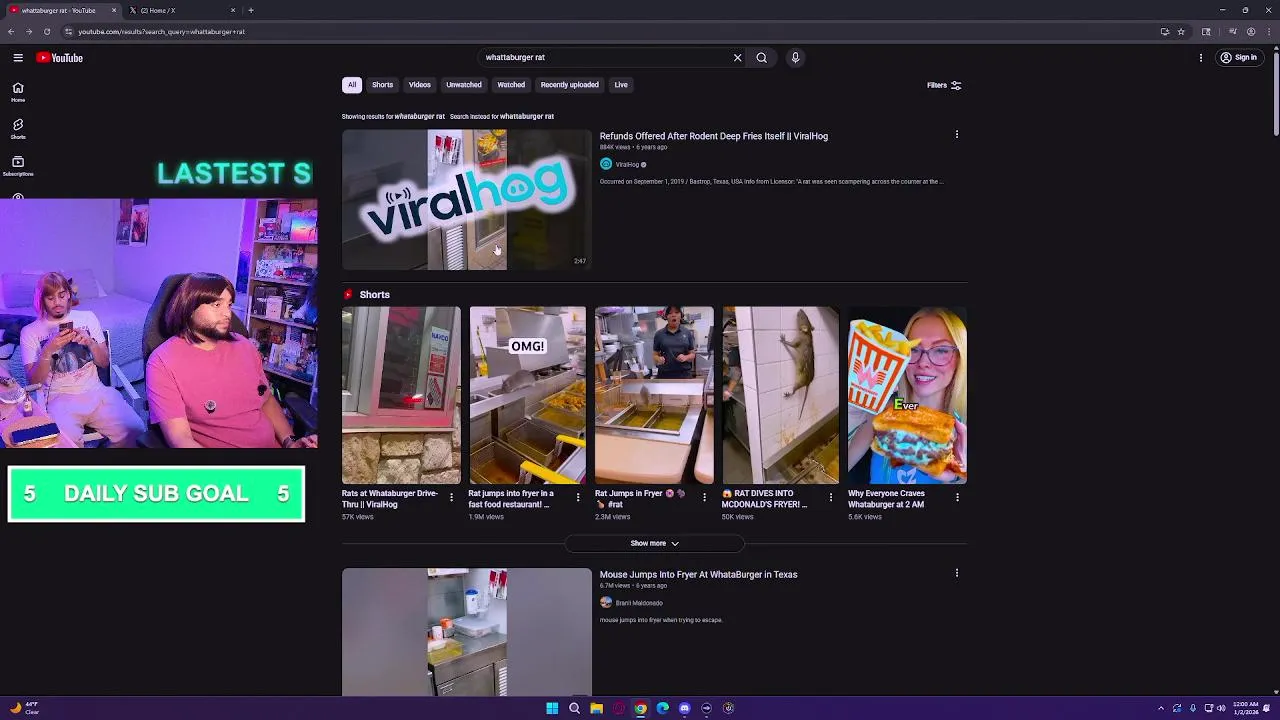Open Discord from taskbar

click(684, 708)
